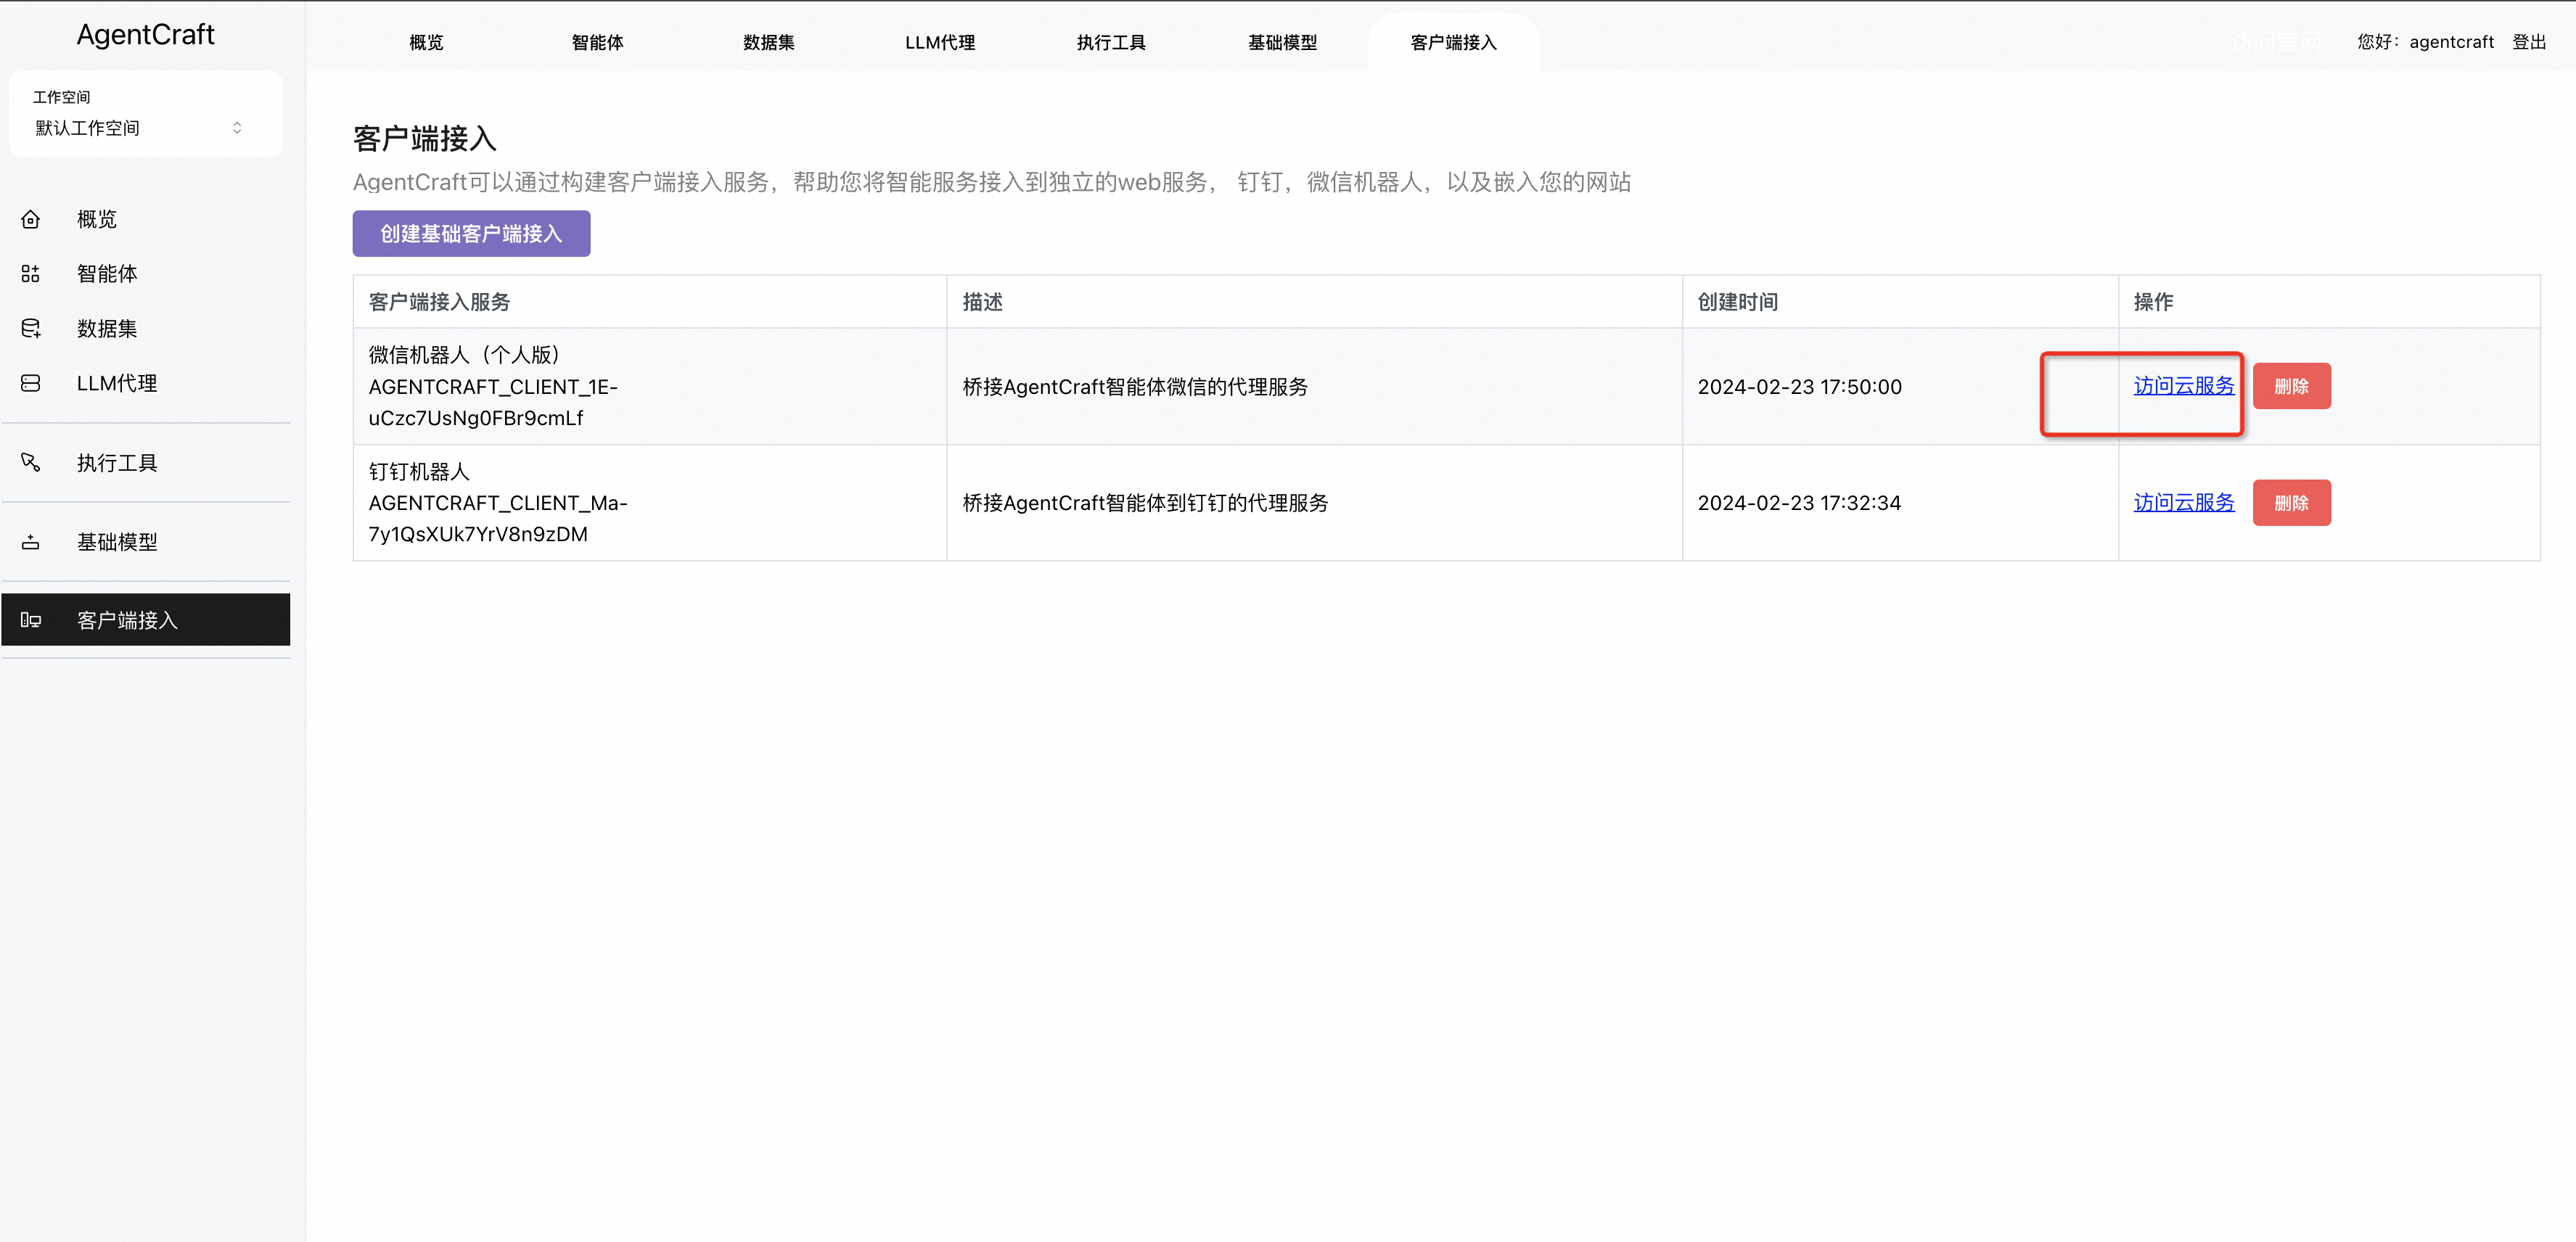Go to the LLM代理 top tab
The height and width of the screenshot is (1242, 2576).
(940, 43)
